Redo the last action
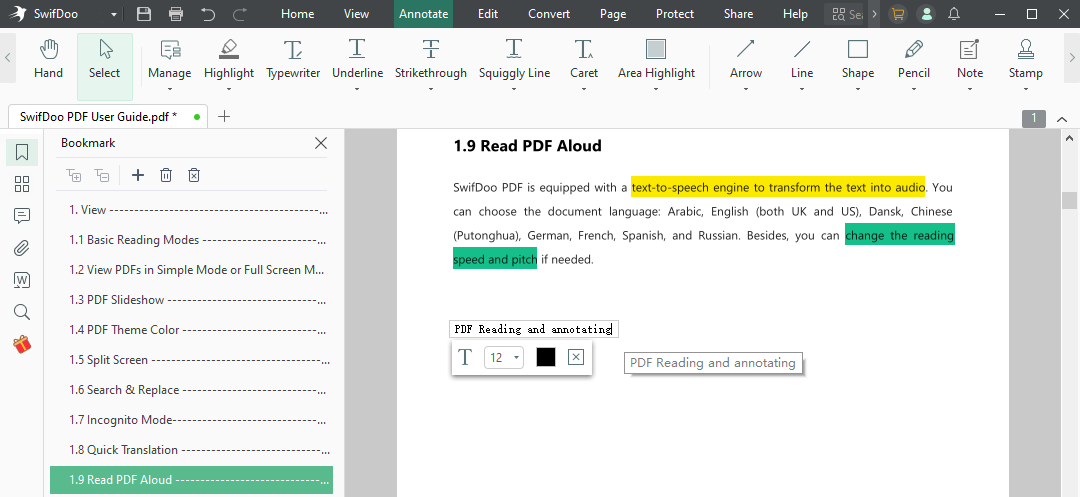1080x497 pixels. tap(240, 14)
